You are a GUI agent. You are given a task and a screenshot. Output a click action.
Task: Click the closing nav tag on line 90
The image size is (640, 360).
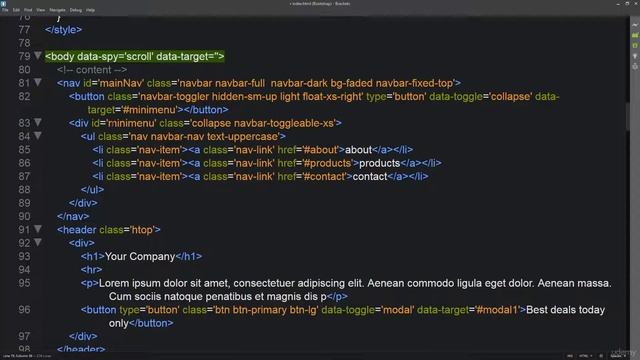tap(73, 216)
